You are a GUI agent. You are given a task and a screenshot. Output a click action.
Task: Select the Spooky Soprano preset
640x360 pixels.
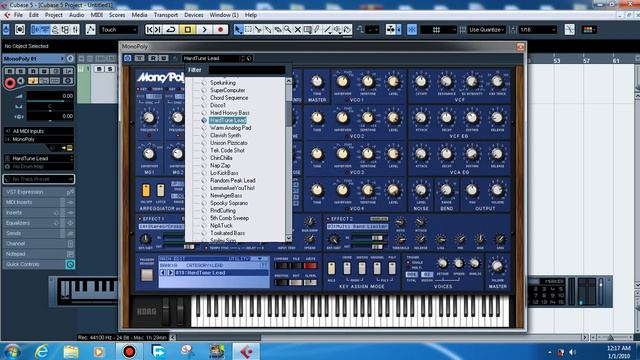(x=229, y=203)
